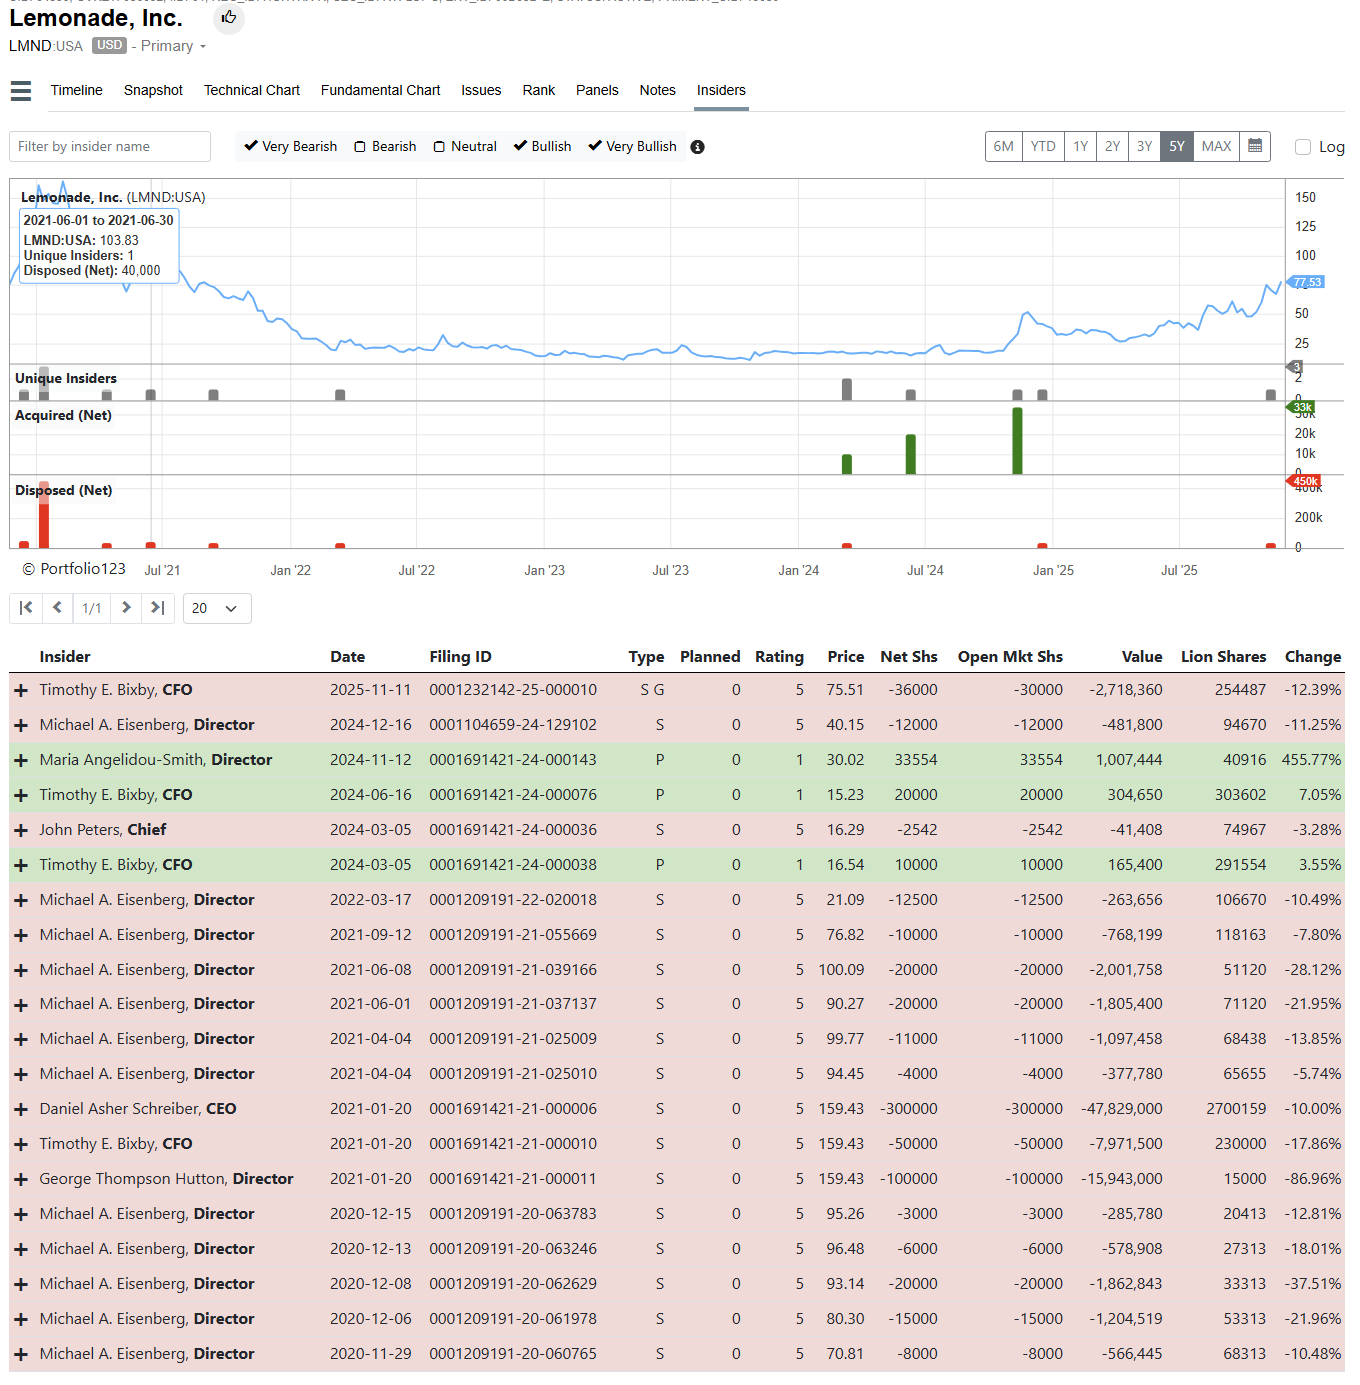1360x1385 pixels.
Task: Switch to the Technical Chart tab
Action: point(252,90)
